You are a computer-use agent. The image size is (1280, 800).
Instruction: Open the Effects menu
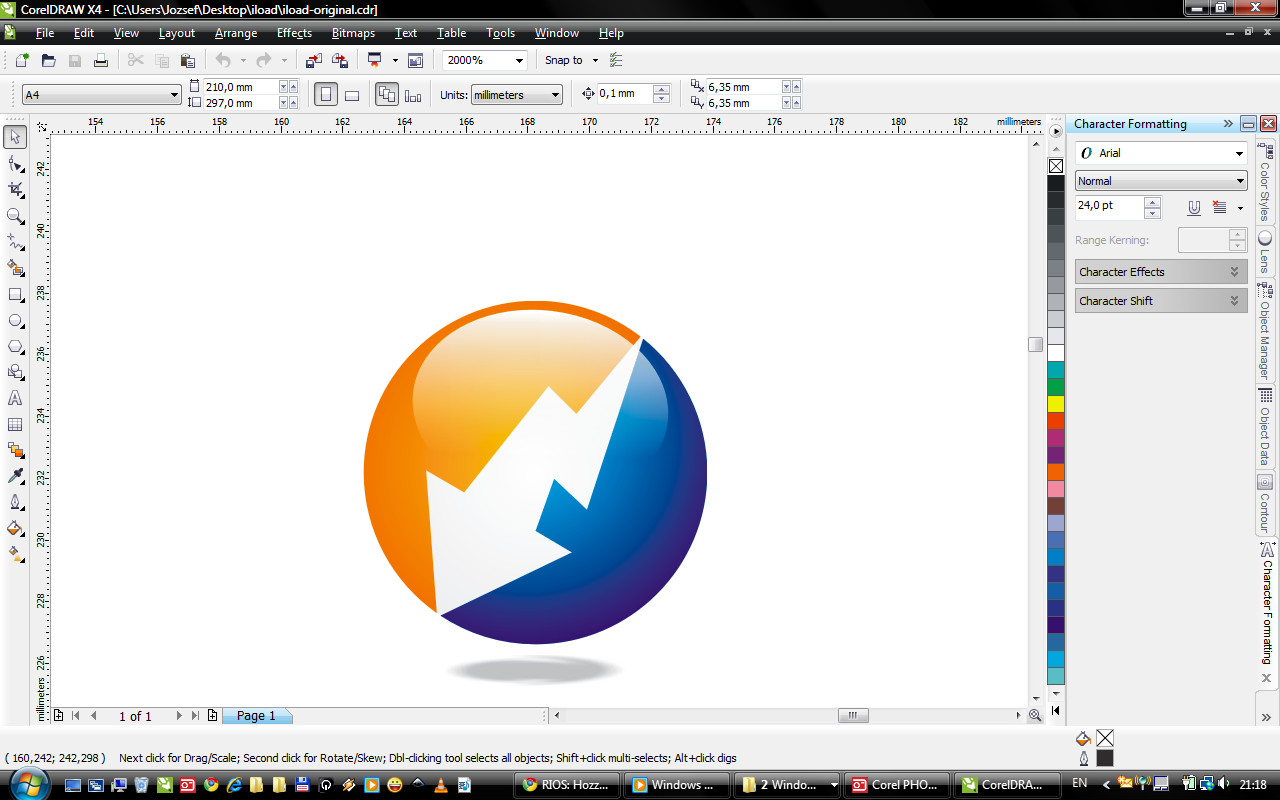coord(294,33)
